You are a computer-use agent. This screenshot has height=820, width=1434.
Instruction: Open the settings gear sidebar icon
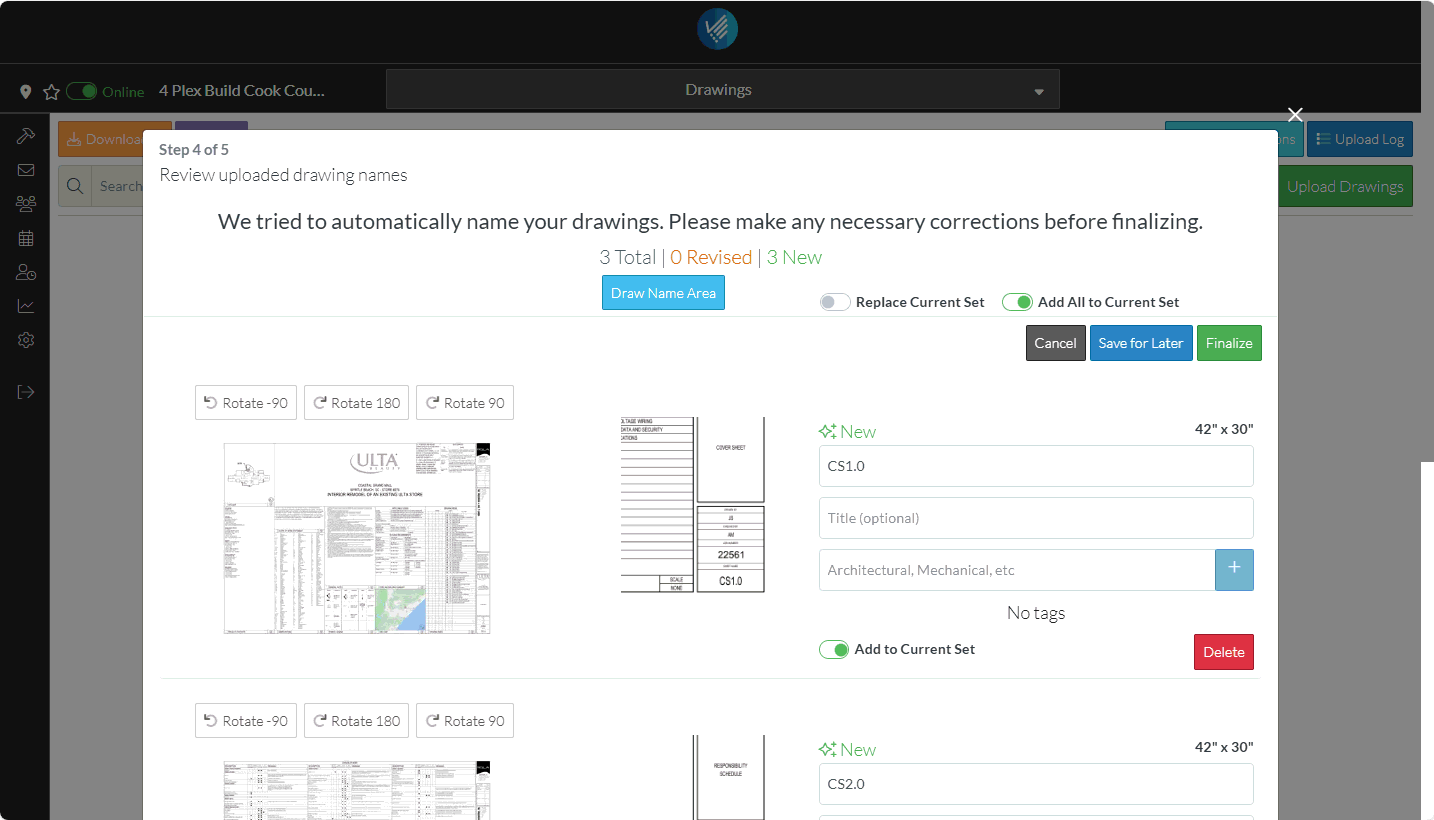26,340
